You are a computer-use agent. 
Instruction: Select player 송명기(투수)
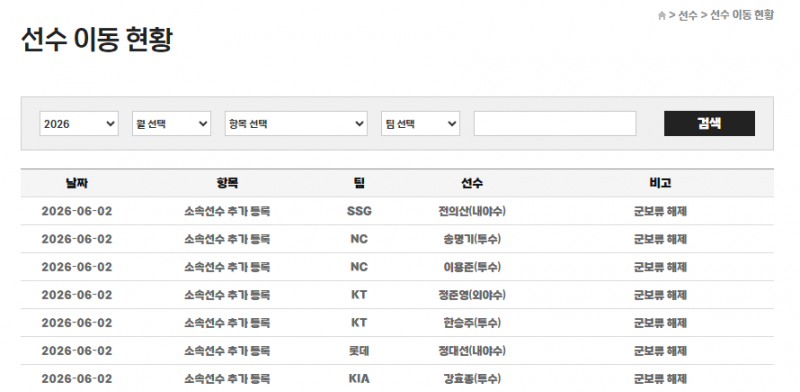472,239
